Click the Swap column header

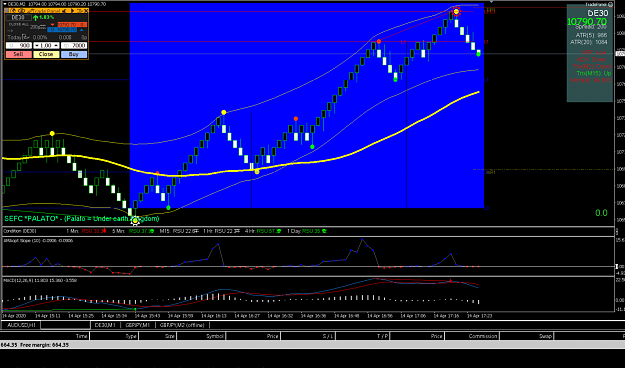click(527, 336)
